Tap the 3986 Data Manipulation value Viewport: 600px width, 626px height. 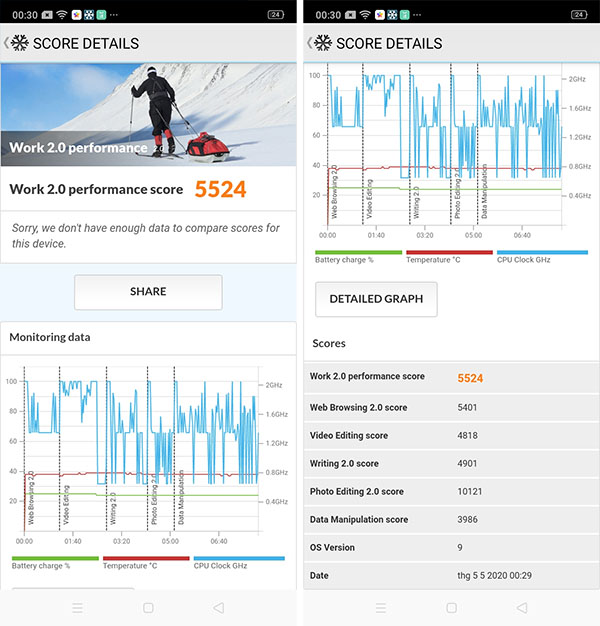(467, 519)
